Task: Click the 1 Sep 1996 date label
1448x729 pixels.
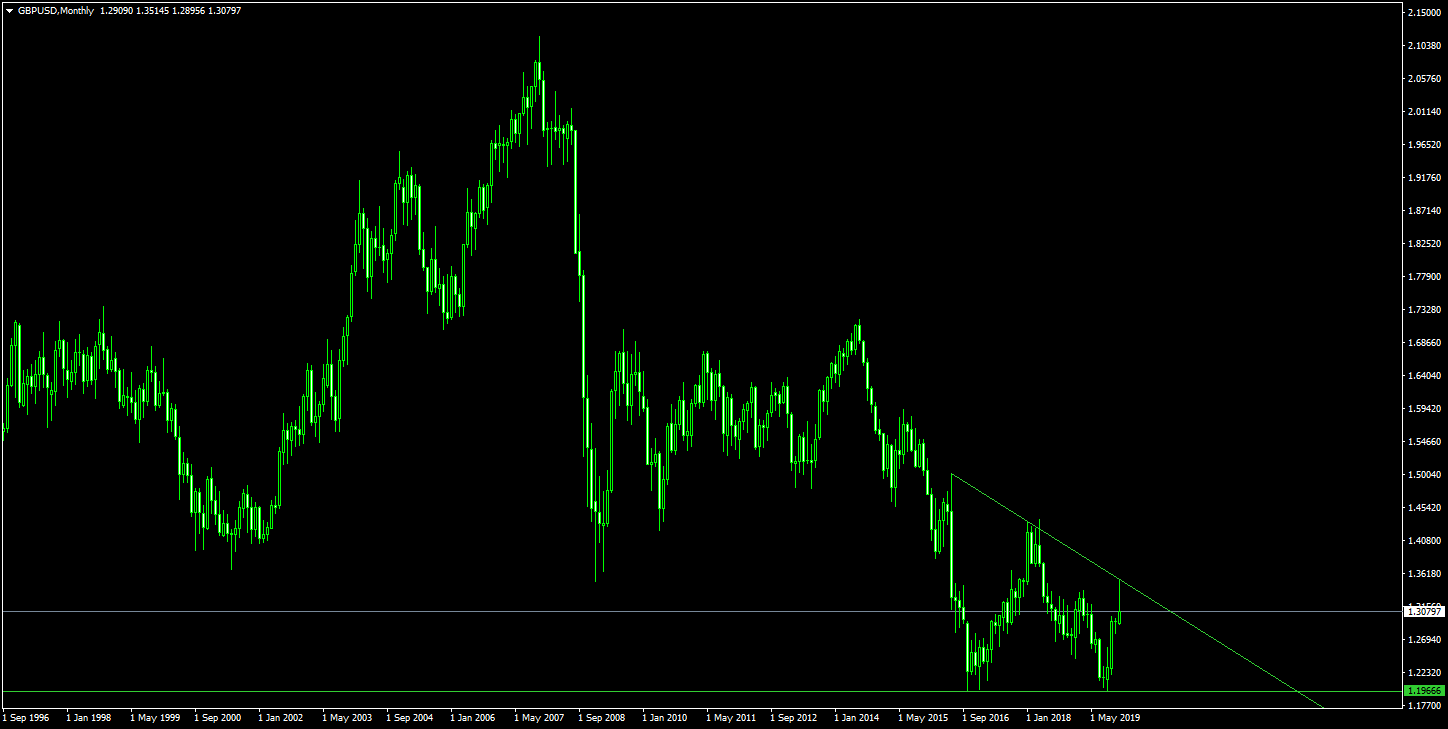Action: click(27, 718)
